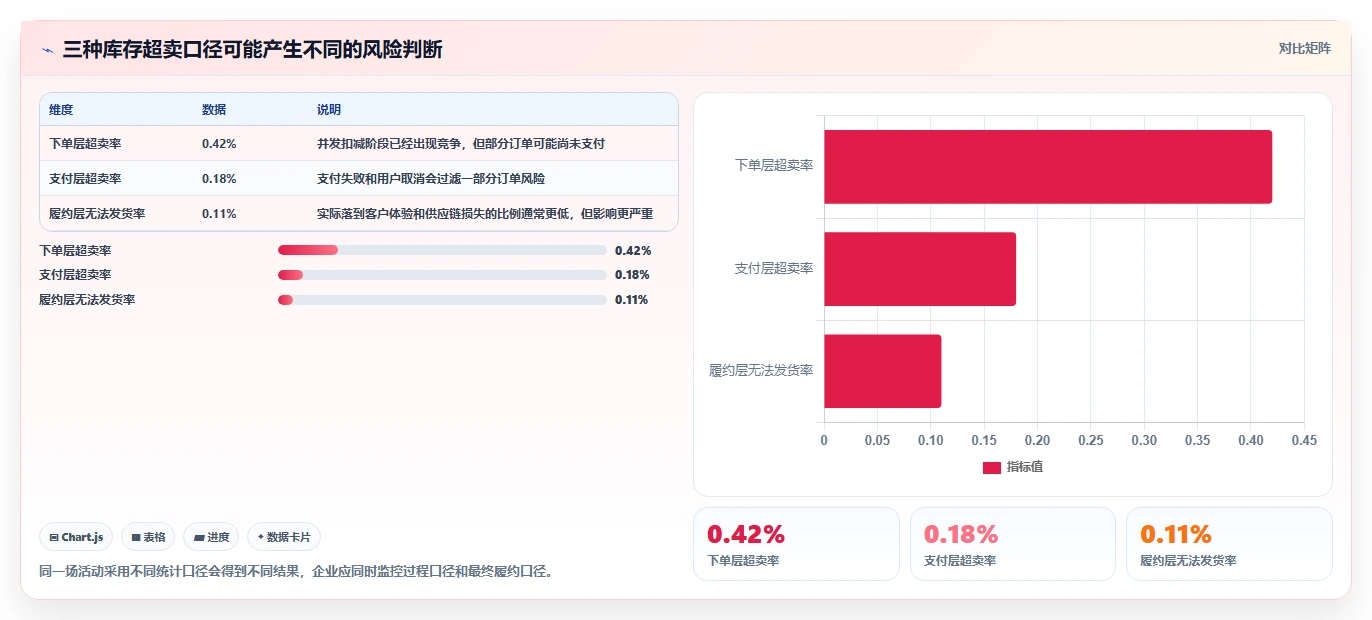Click the 0.11% progress value label
Image resolution: width=1372 pixels, height=620 pixels.
632,300
